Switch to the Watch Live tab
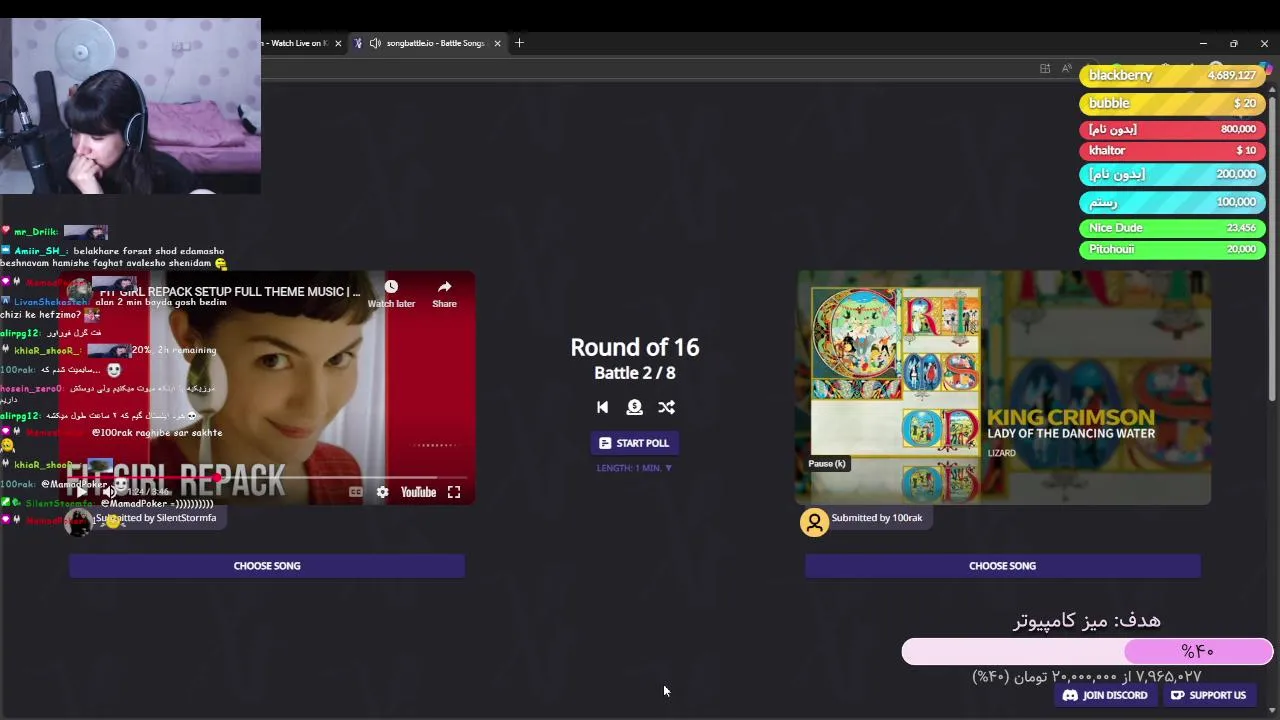This screenshot has height=720, width=1280. [298, 43]
